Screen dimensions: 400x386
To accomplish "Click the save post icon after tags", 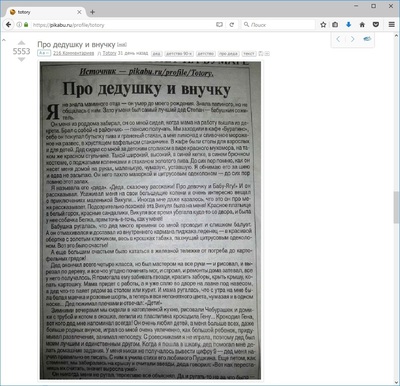I will coord(261,53).
